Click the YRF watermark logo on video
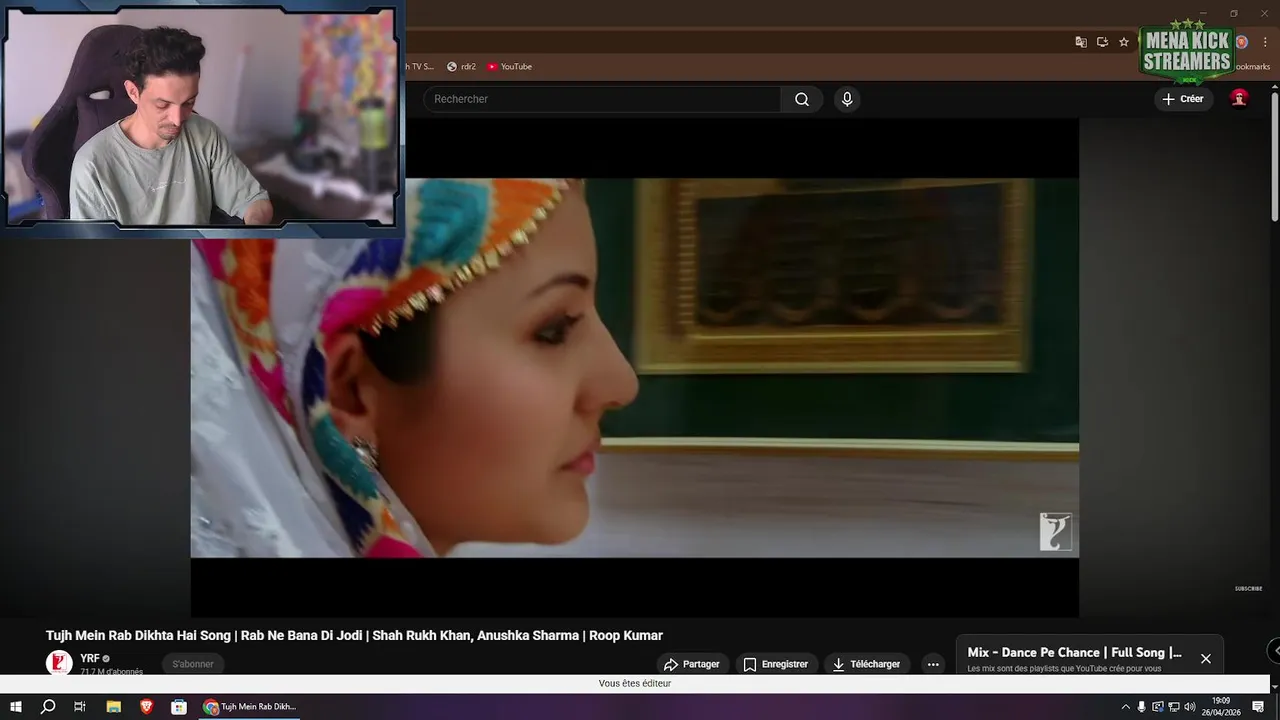Image resolution: width=1280 pixels, height=720 pixels. (x=1055, y=532)
